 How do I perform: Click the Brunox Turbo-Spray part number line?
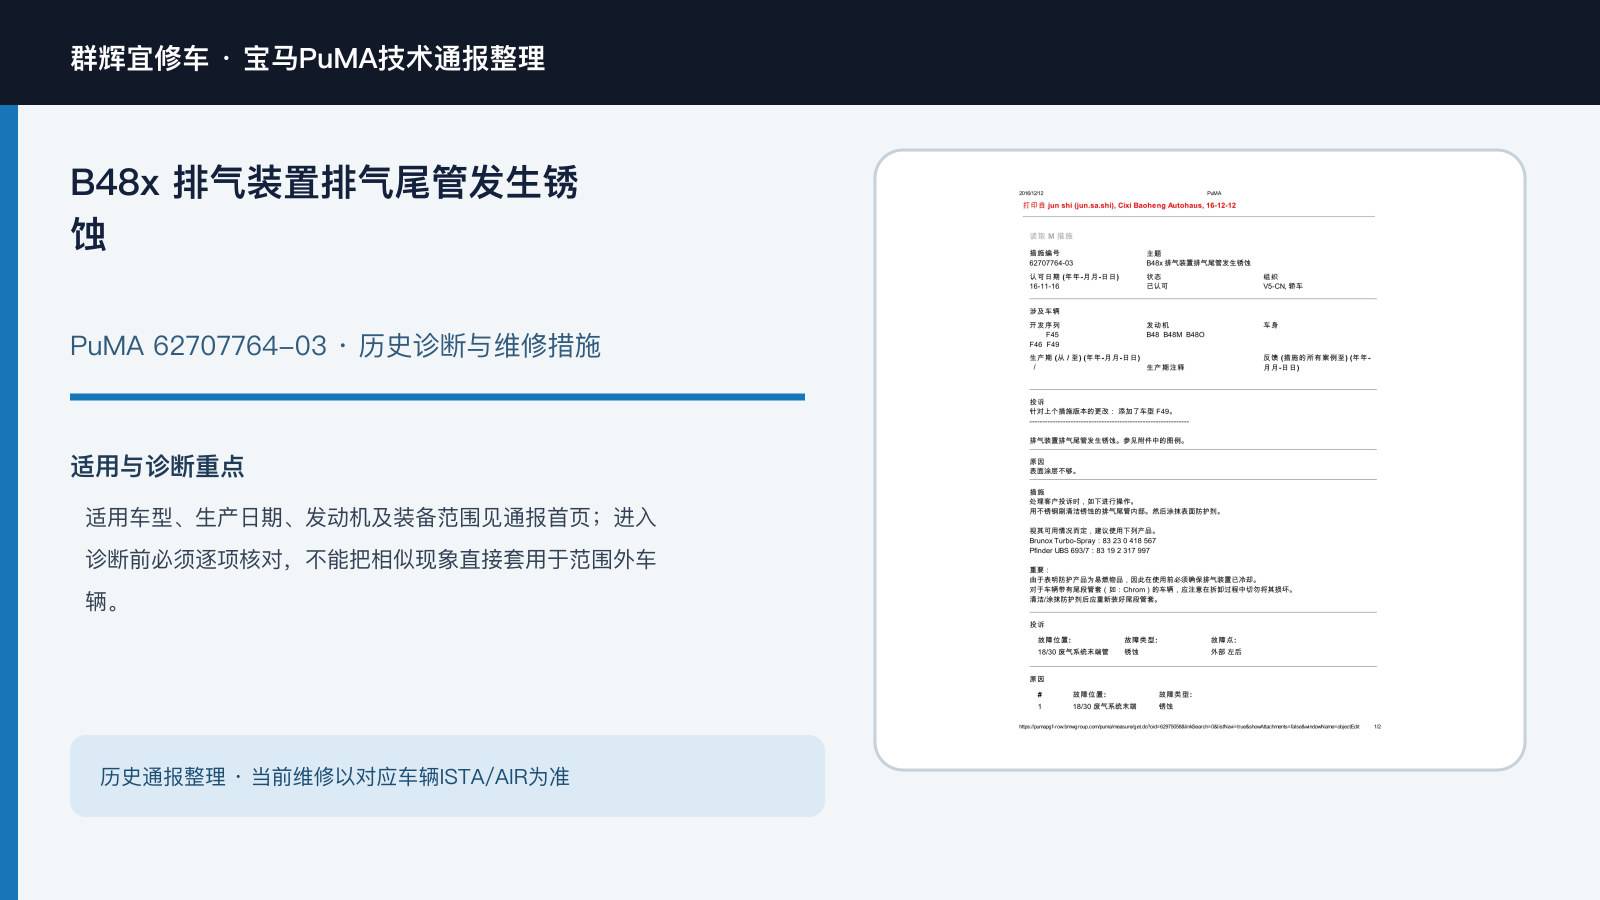click(x=1092, y=541)
